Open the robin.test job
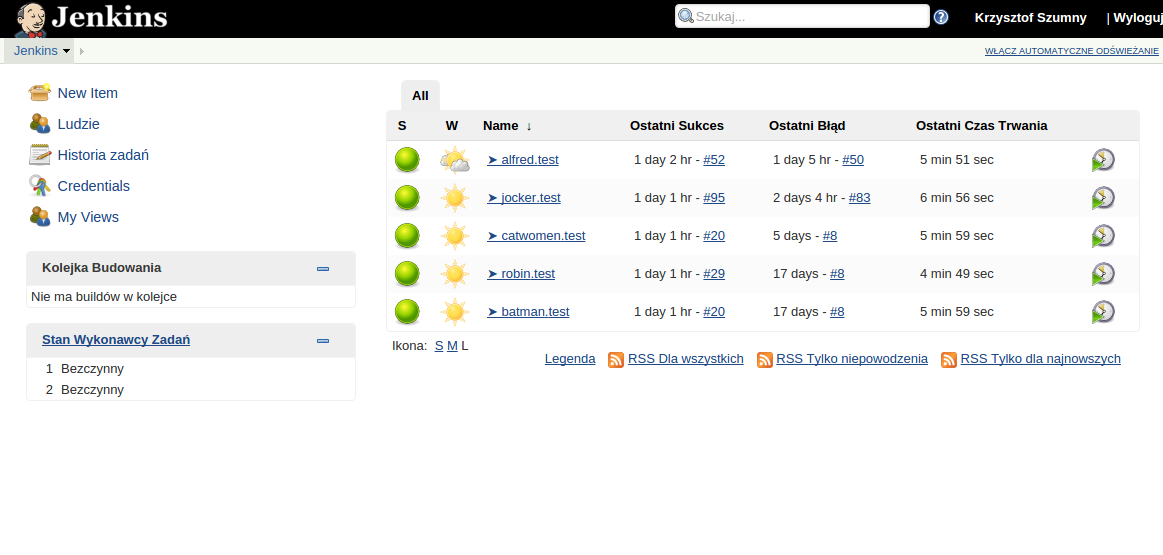The width and height of the screenshot is (1163, 555). [x=521, y=274]
